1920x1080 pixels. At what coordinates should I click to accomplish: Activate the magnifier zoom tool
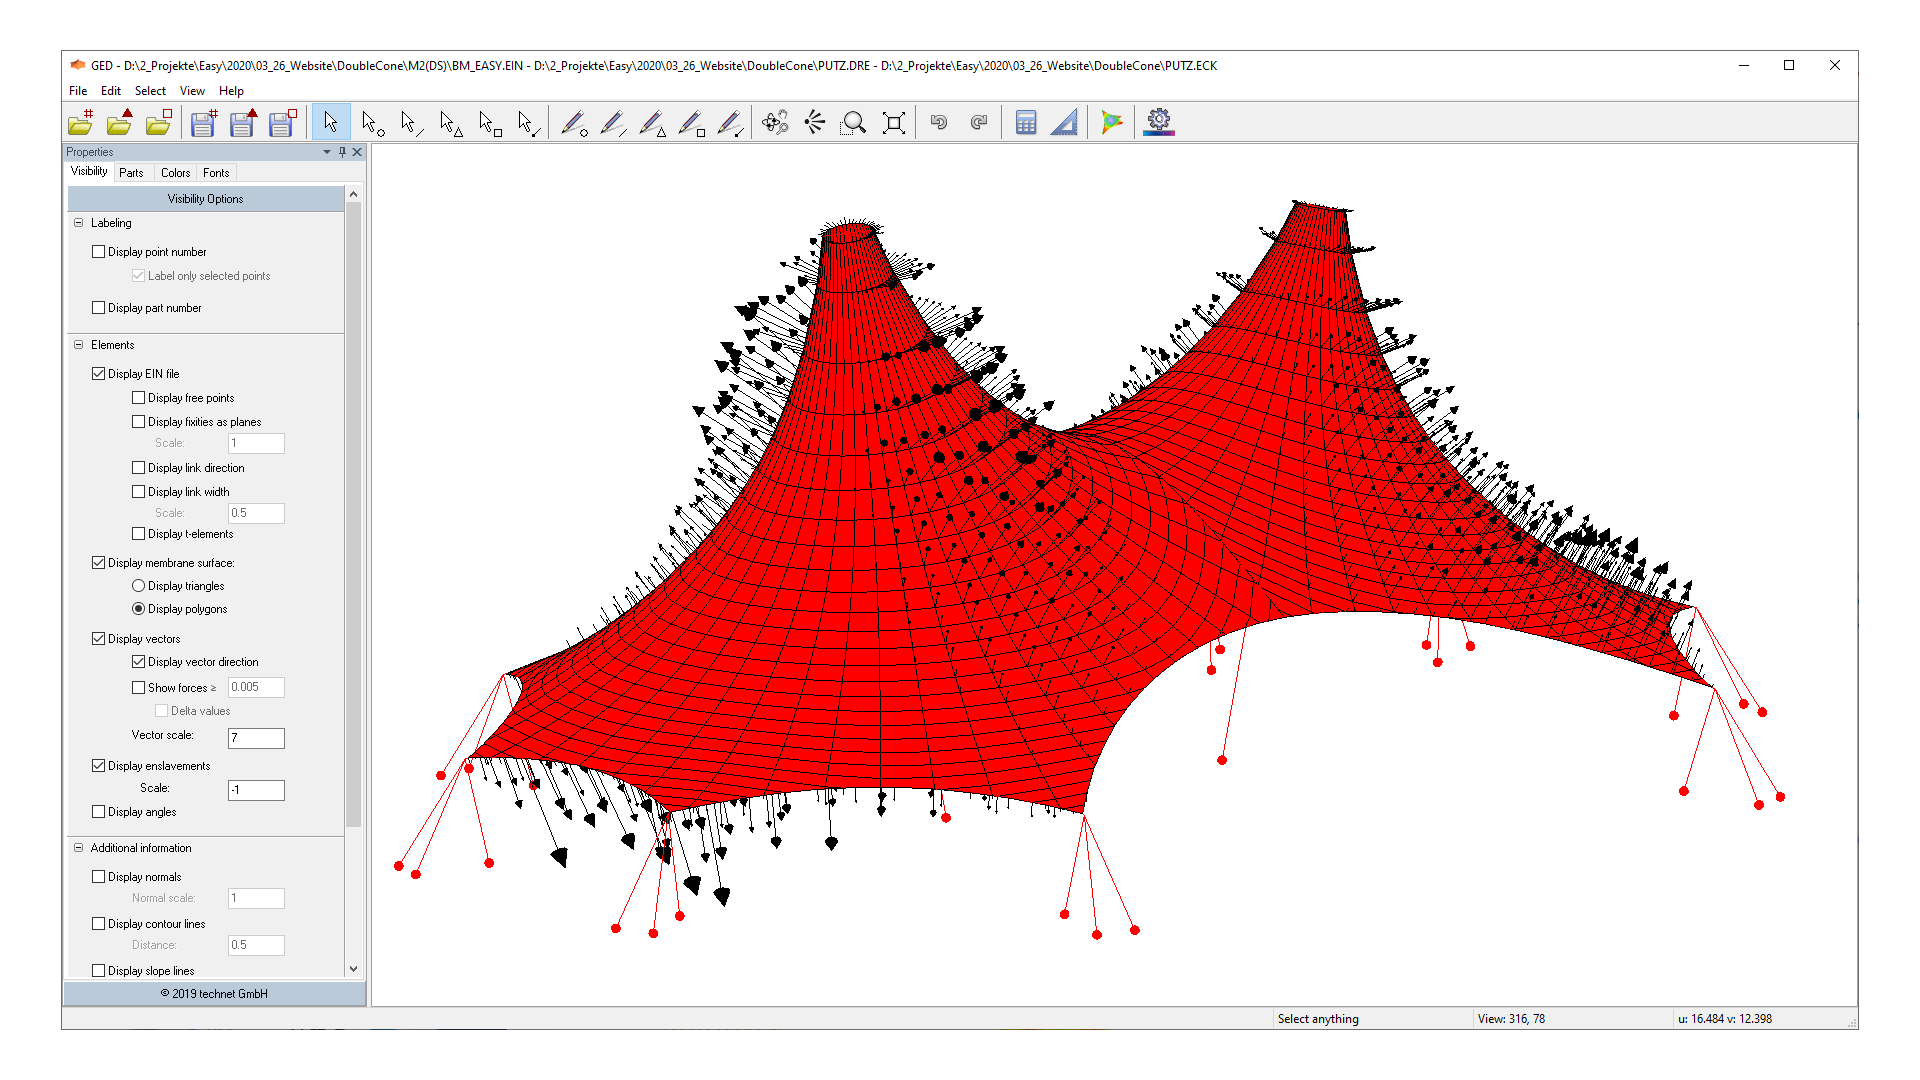pos(854,121)
